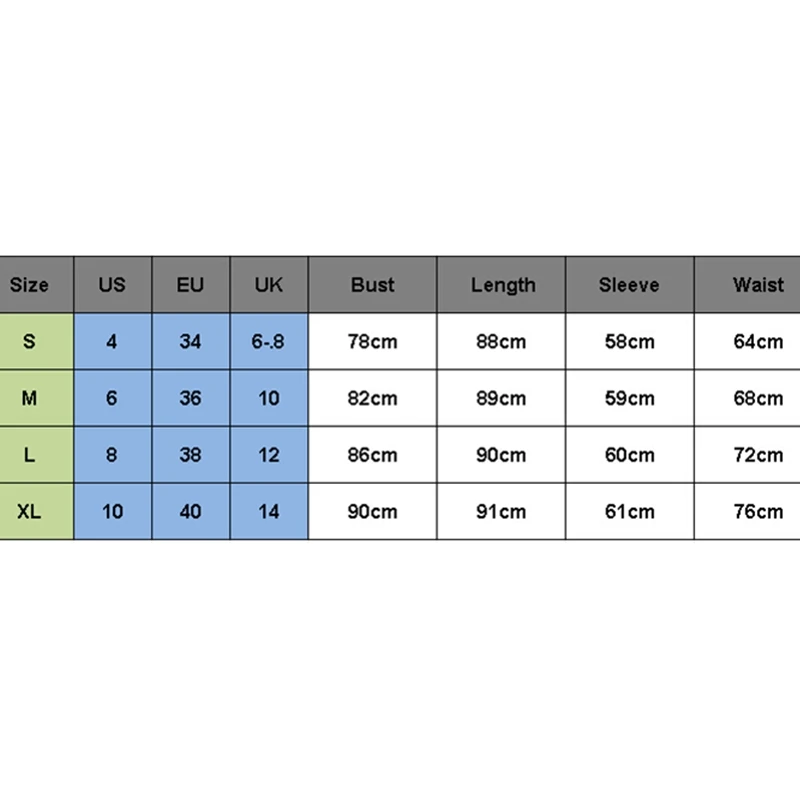Screen dimensions: 800x800
Task: Click the XL size row label
Action: [30, 511]
